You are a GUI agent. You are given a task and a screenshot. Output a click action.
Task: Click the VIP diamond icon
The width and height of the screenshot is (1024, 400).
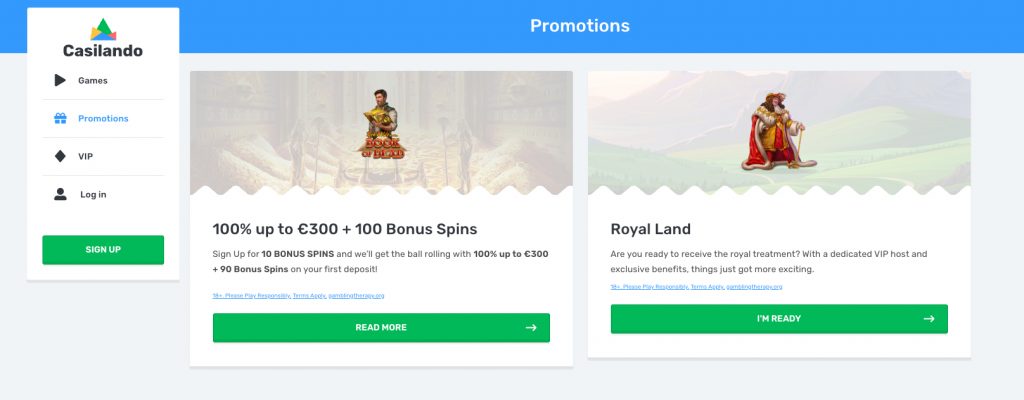(60, 156)
